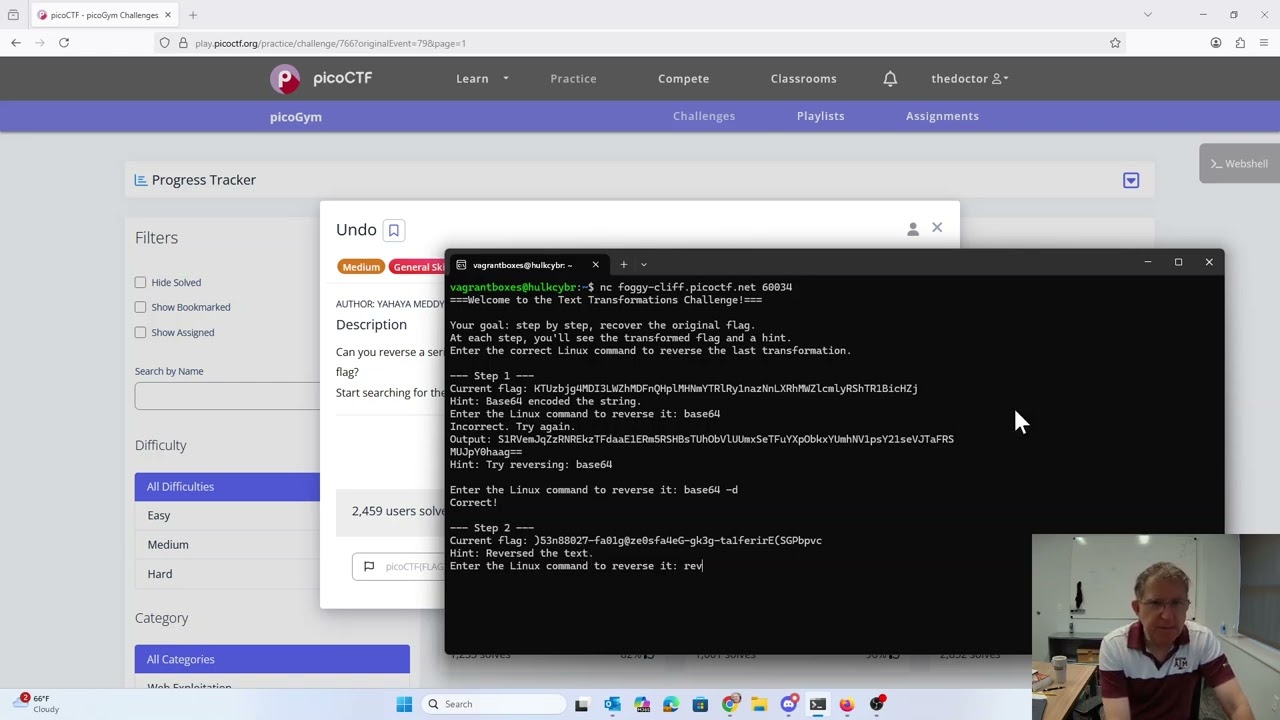Click the picoGym link
This screenshot has height=720, width=1280.
295,117
